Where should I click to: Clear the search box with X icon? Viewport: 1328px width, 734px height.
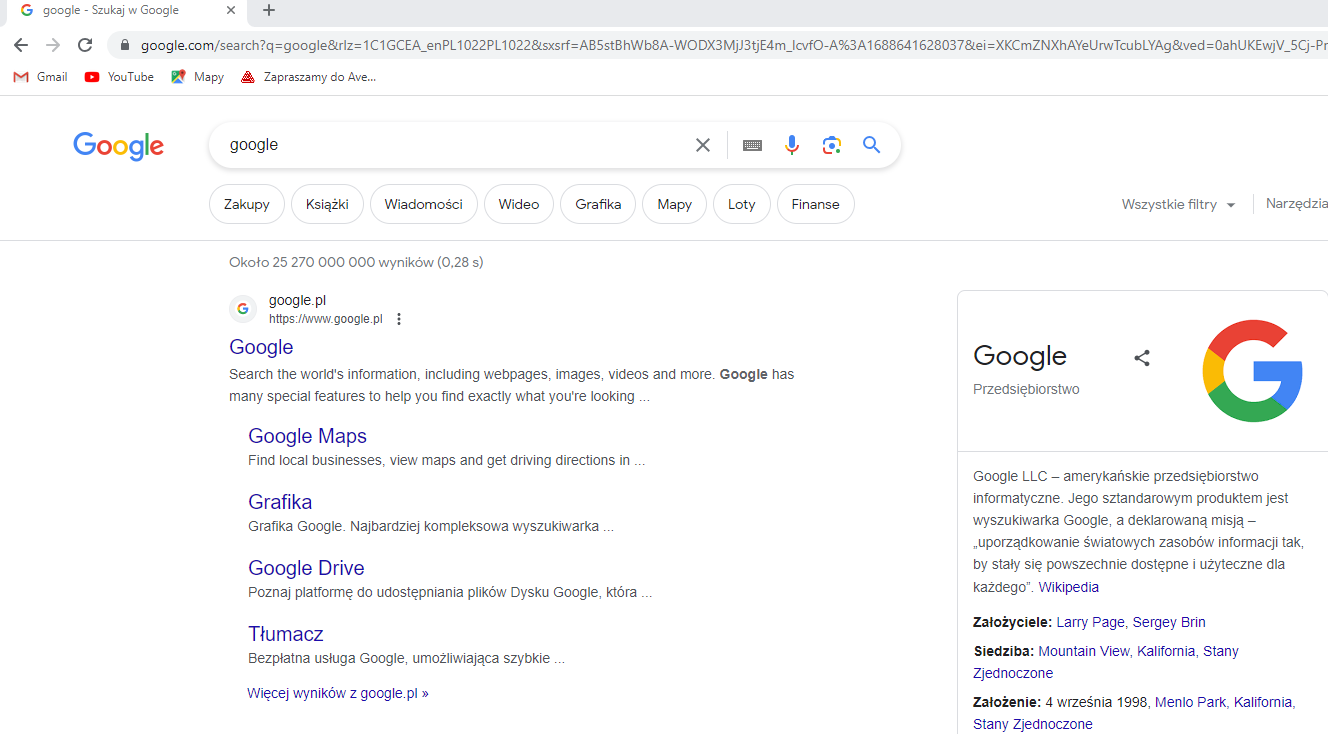(703, 145)
